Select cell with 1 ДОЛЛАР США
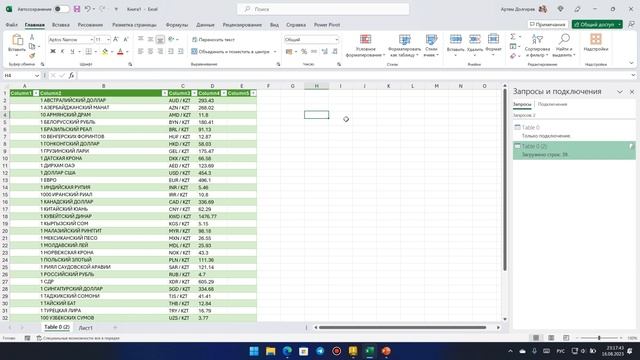 coord(103,173)
